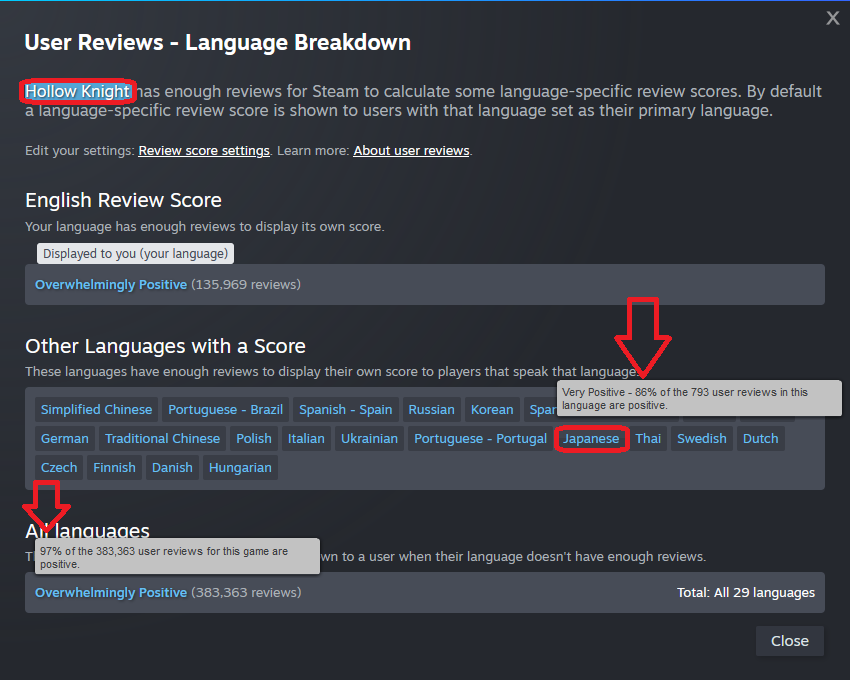Click the 'English Review Score' heading

click(124, 201)
